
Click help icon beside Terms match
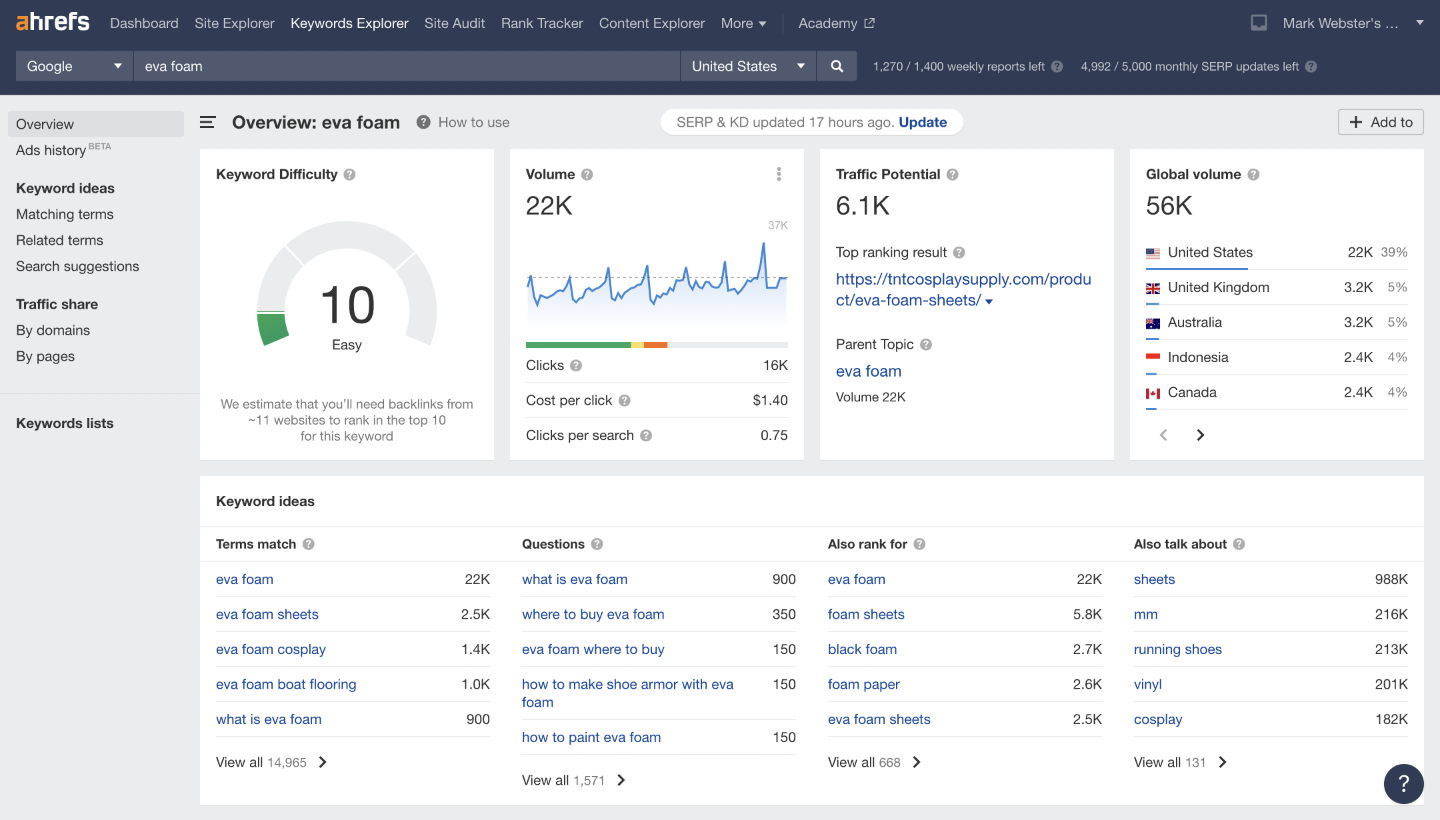click(x=309, y=544)
